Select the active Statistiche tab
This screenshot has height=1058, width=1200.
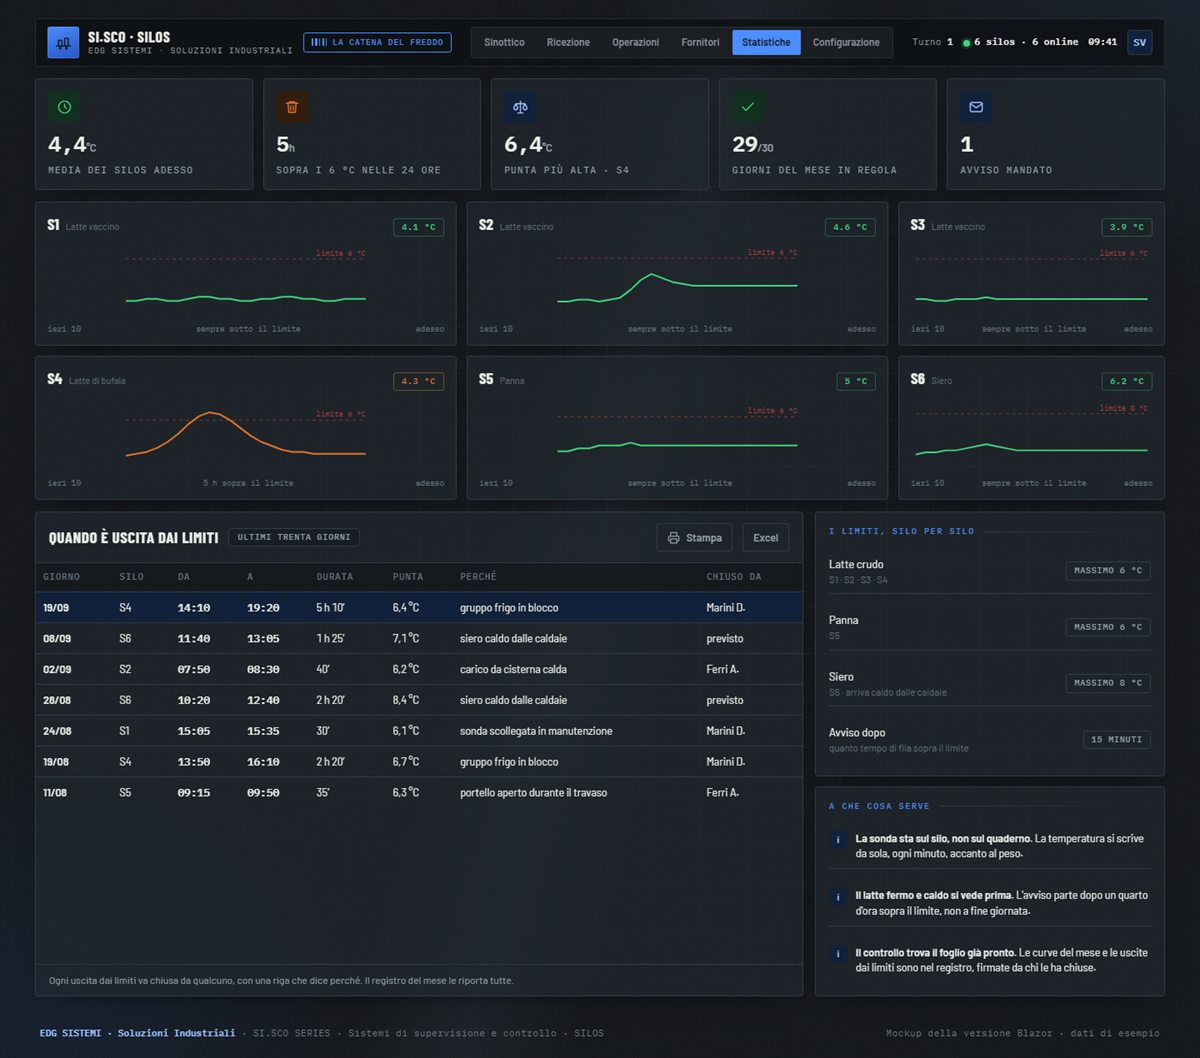pyautogui.click(x=766, y=42)
